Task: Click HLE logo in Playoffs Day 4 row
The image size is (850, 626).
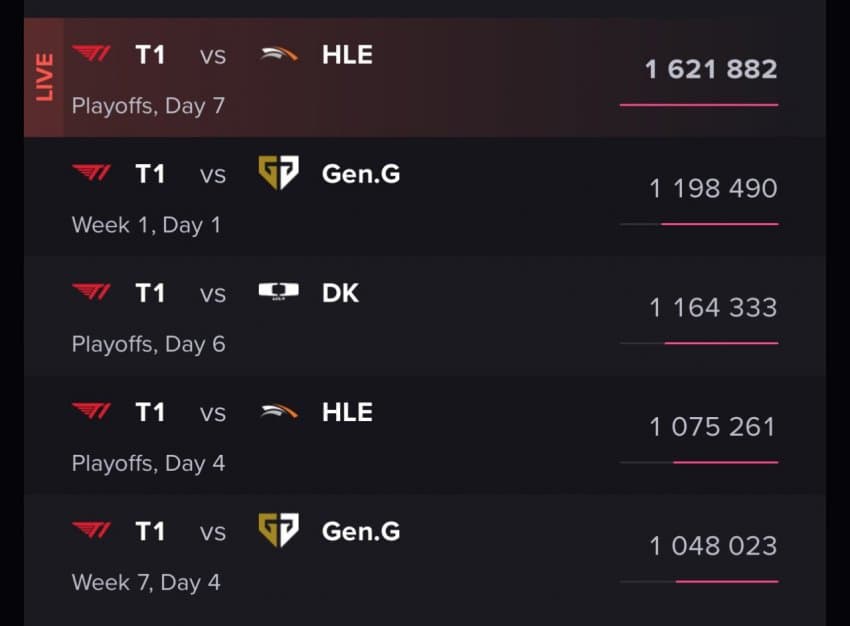Action: pos(279,412)
